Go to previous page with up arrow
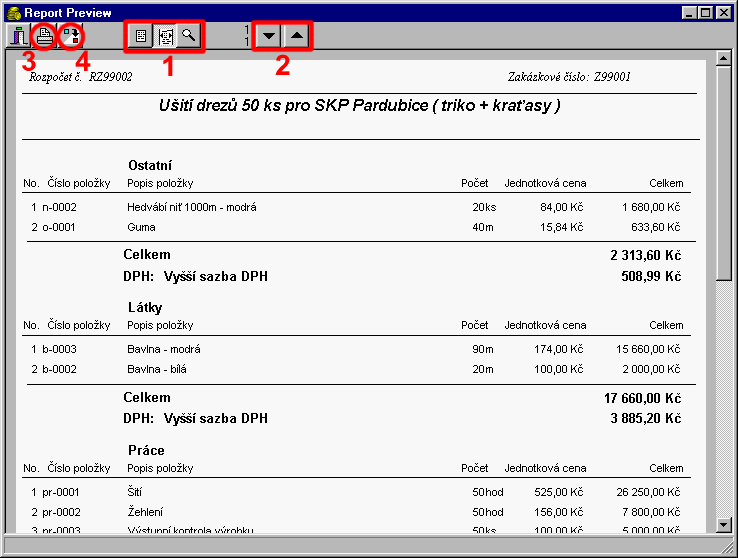 [296, 37]
